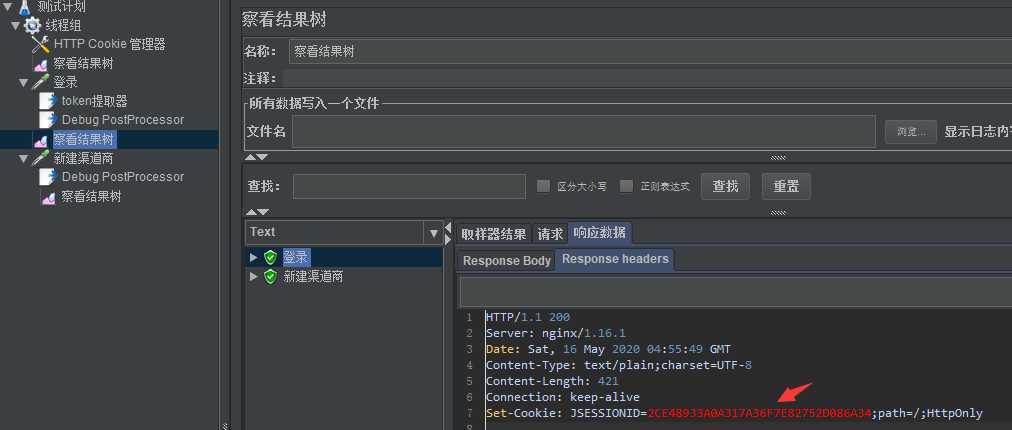Click the 新建渠道商 sampler pipette icon
Screen dimensions: 1012x430
[x=40, y=158]
